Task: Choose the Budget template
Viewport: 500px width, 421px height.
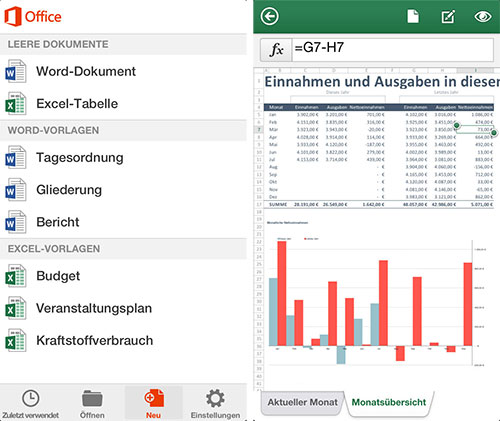Action: (123, 276)
